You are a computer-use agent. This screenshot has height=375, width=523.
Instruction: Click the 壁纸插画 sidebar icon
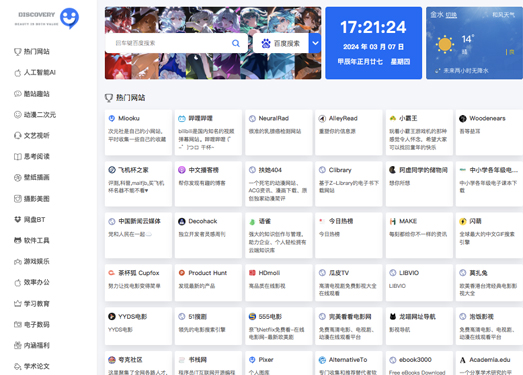[x=18, y=177]
